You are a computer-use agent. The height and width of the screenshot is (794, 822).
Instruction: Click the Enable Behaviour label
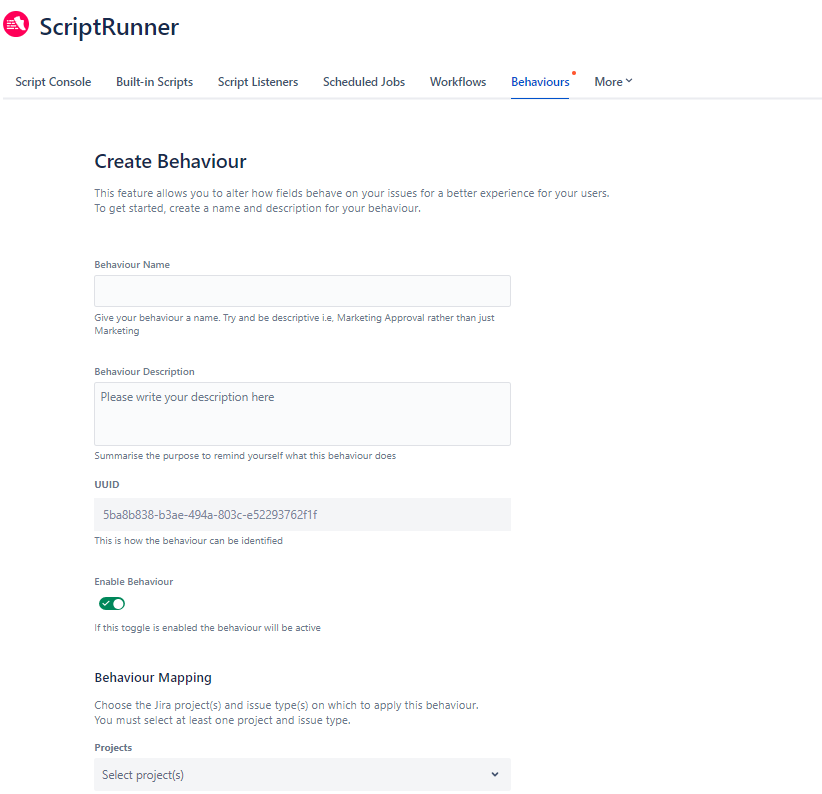tap(134, 582)
